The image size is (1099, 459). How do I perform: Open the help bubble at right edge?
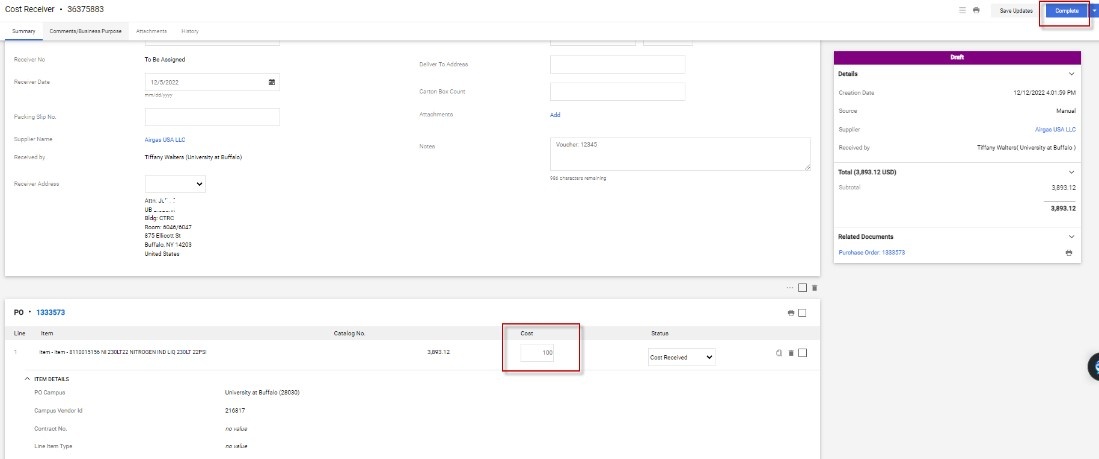click(1093, 367)
